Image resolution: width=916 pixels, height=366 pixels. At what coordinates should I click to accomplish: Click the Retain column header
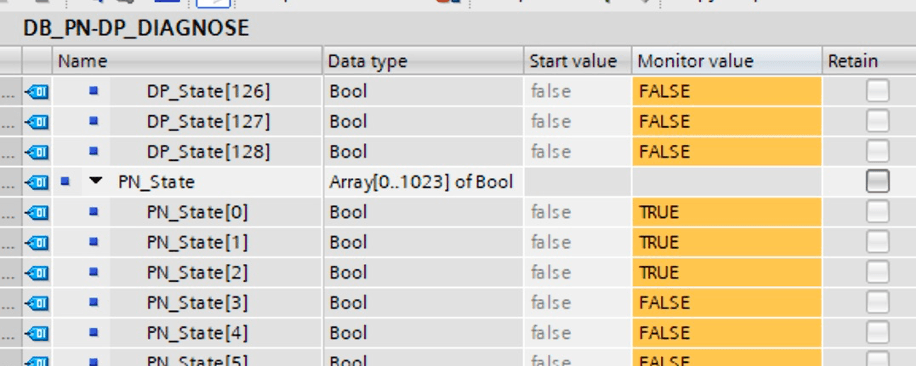coord(869,61)
